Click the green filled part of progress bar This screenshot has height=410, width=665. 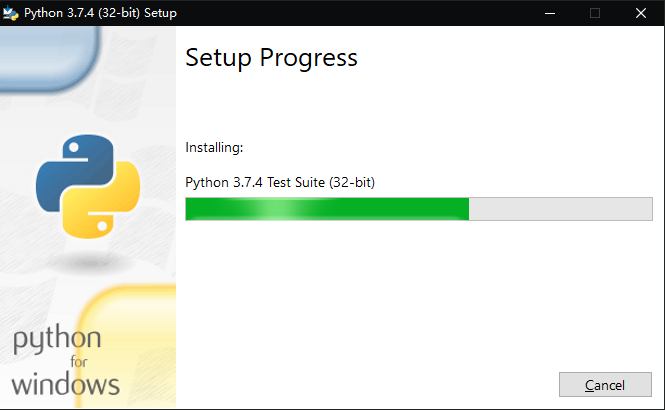327,209
